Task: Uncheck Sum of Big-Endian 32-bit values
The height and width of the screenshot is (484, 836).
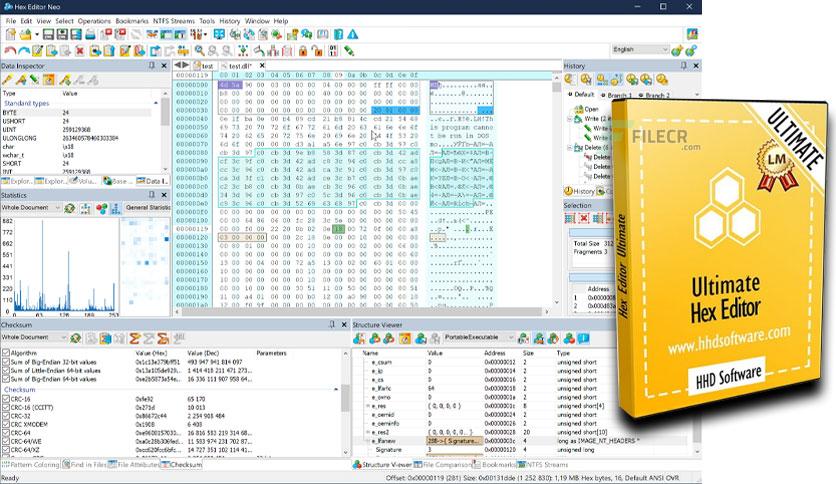Action: tap(6, 362)
